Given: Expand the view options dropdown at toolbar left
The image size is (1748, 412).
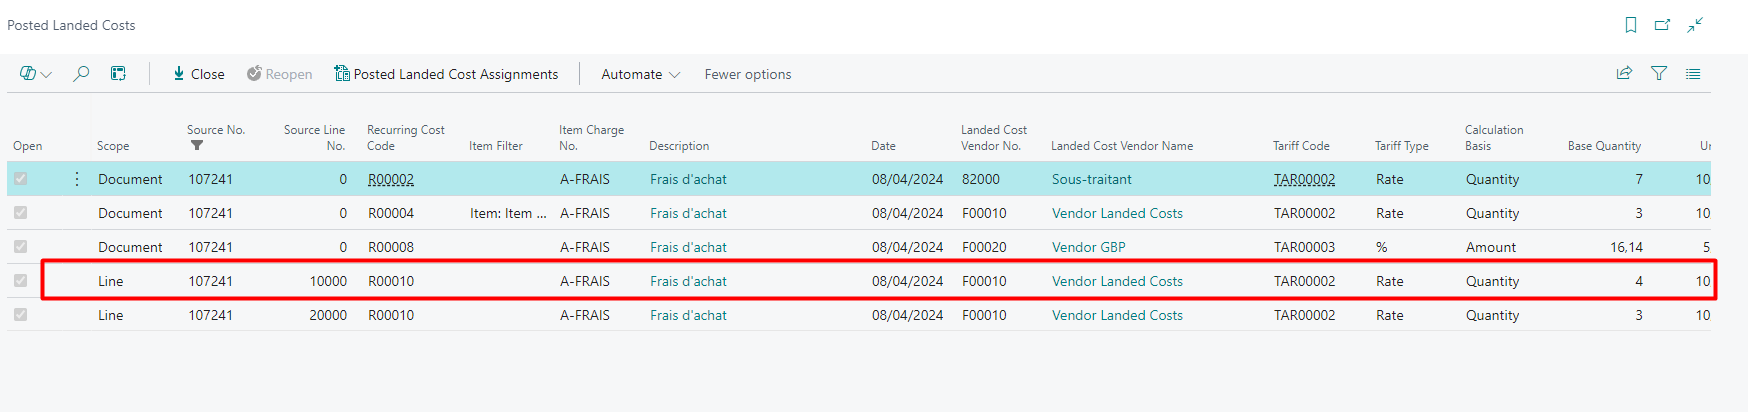Looking at the screenshot, I should click(36, 74).
